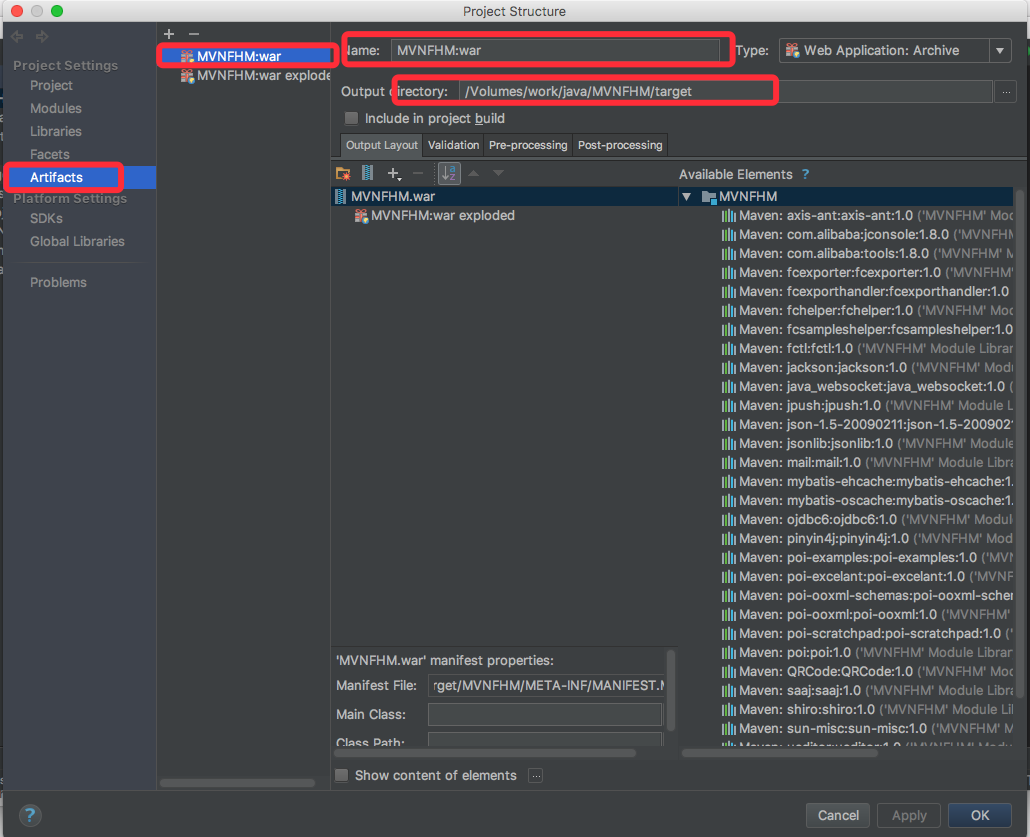Create a directory in the output layout

pos(343,173)
